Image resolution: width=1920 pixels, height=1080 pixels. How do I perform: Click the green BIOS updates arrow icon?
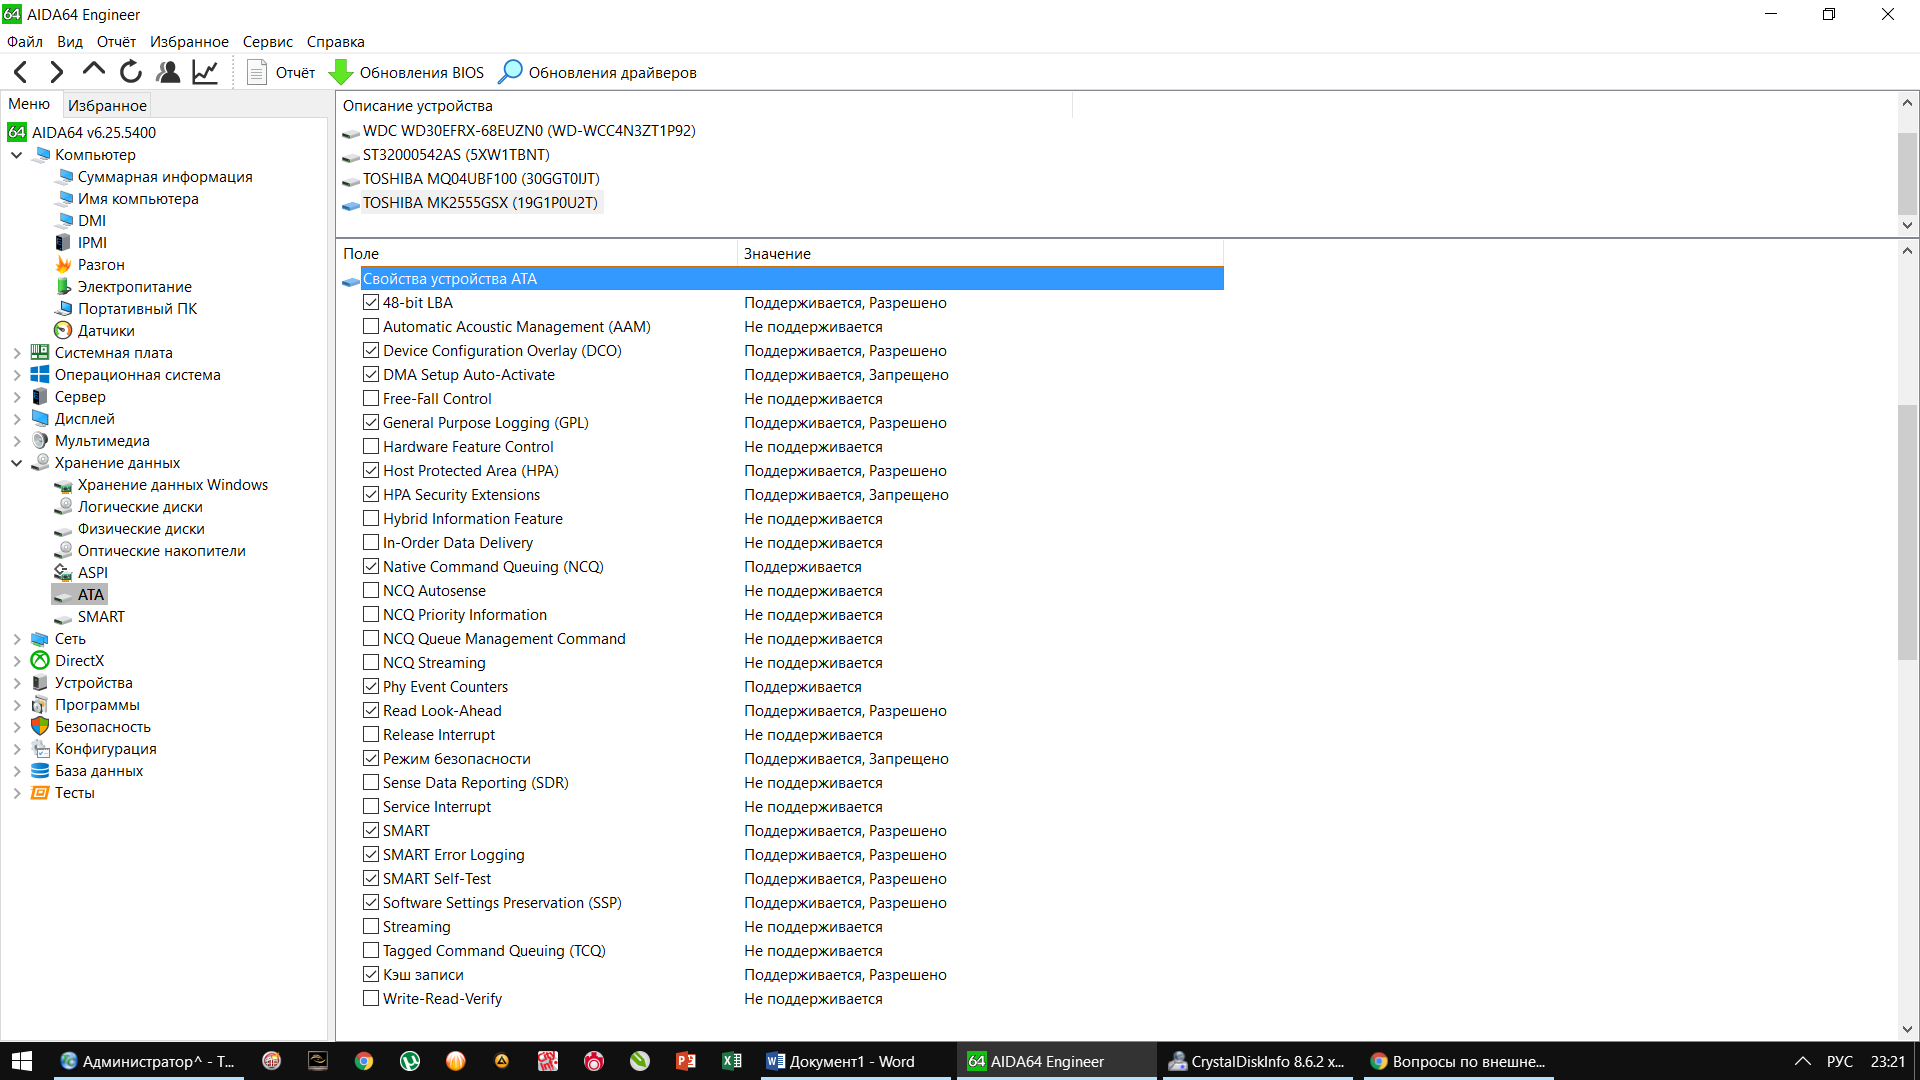pos(341,72)
